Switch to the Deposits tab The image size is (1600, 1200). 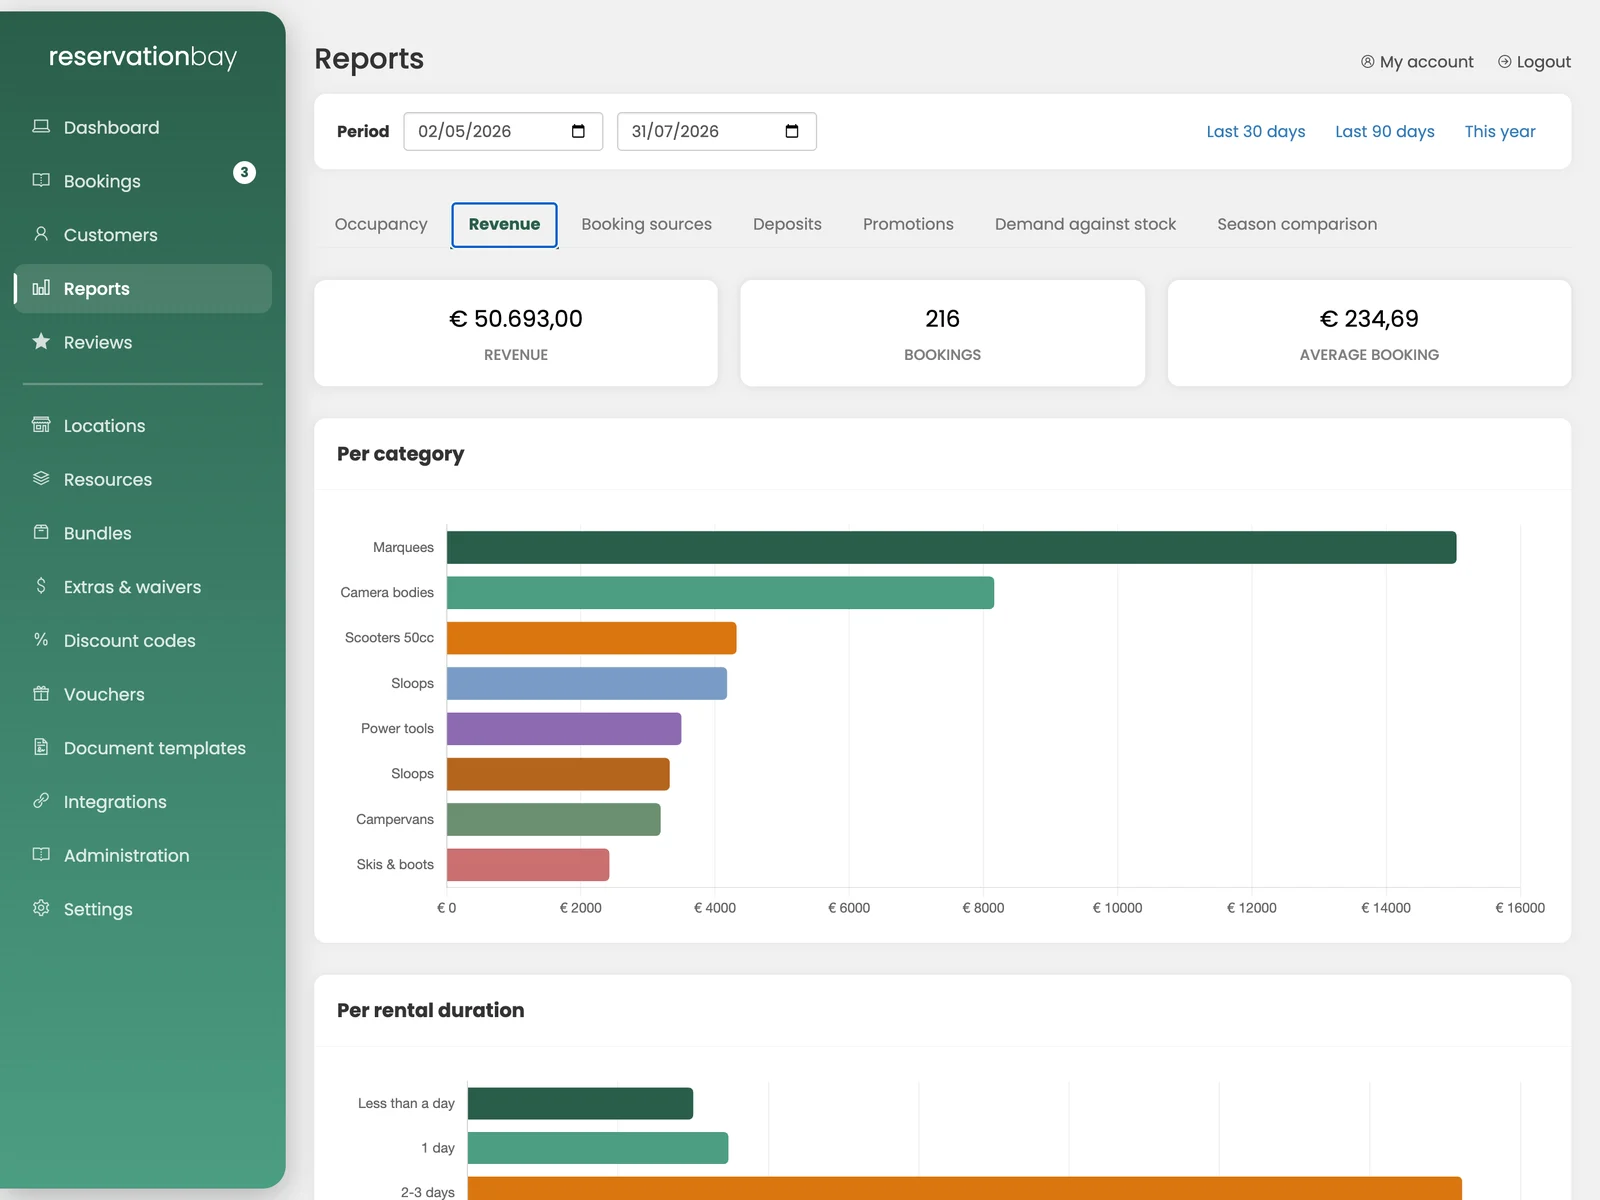[x=787, y=224]
